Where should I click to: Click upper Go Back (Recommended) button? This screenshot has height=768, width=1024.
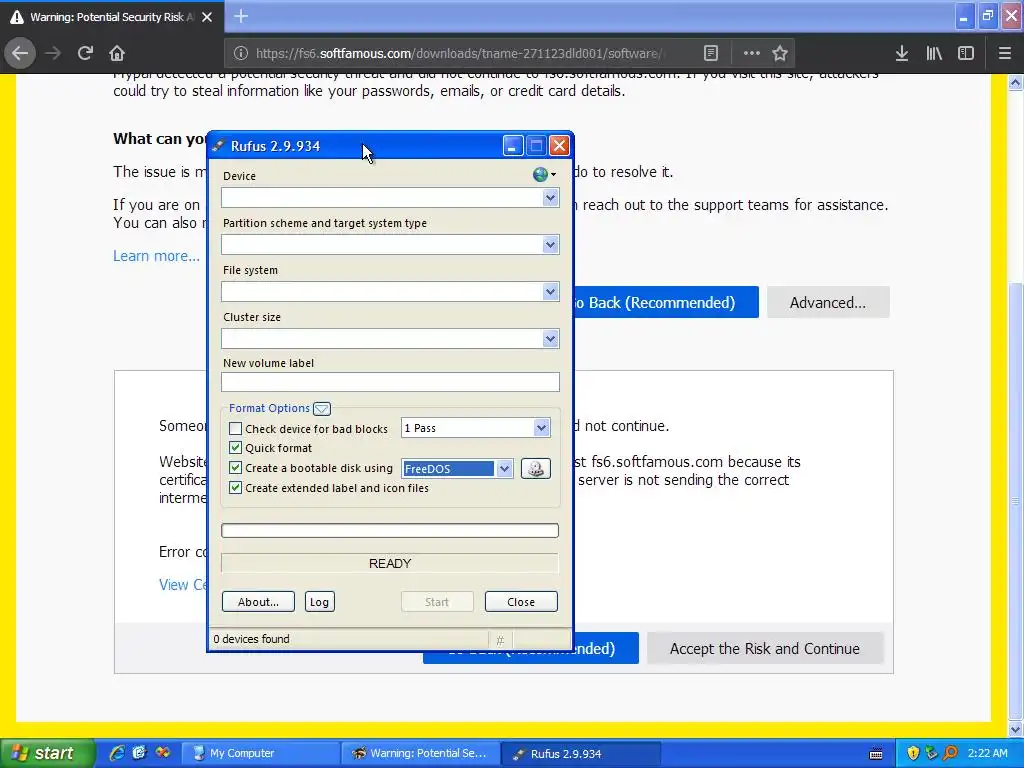point(665,302)
